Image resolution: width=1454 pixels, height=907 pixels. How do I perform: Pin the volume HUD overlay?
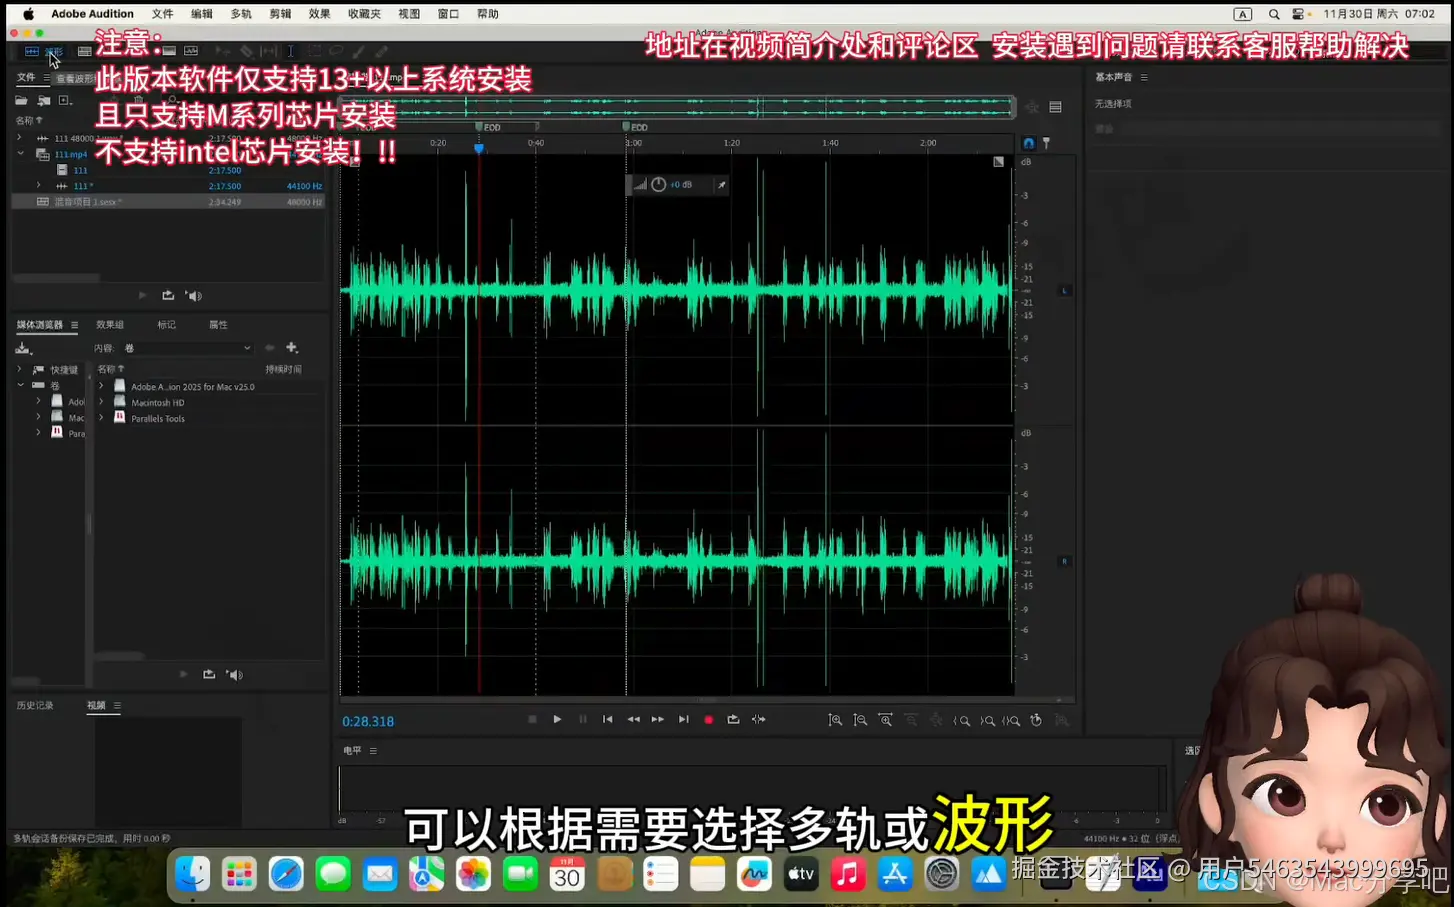point(721,185)
